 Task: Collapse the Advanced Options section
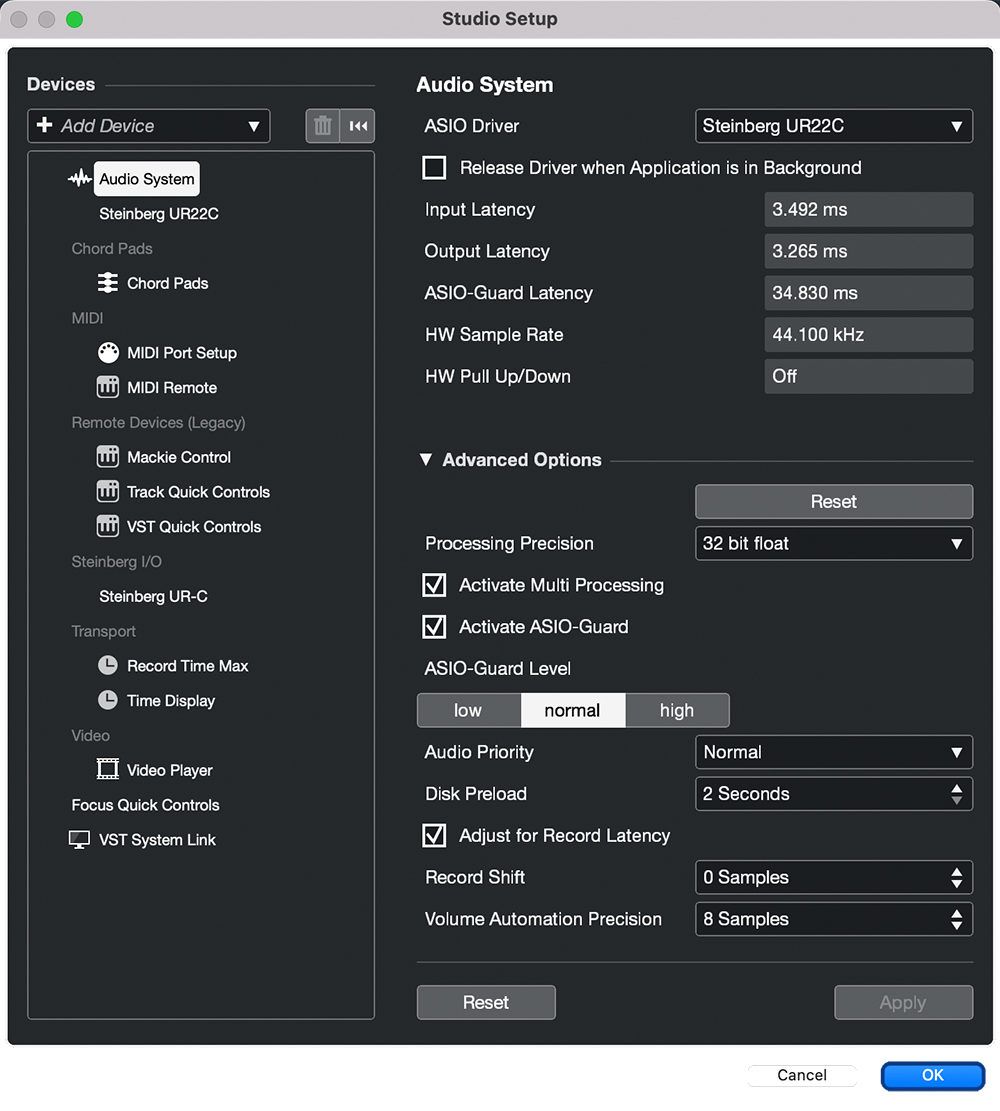pos(426,460)
